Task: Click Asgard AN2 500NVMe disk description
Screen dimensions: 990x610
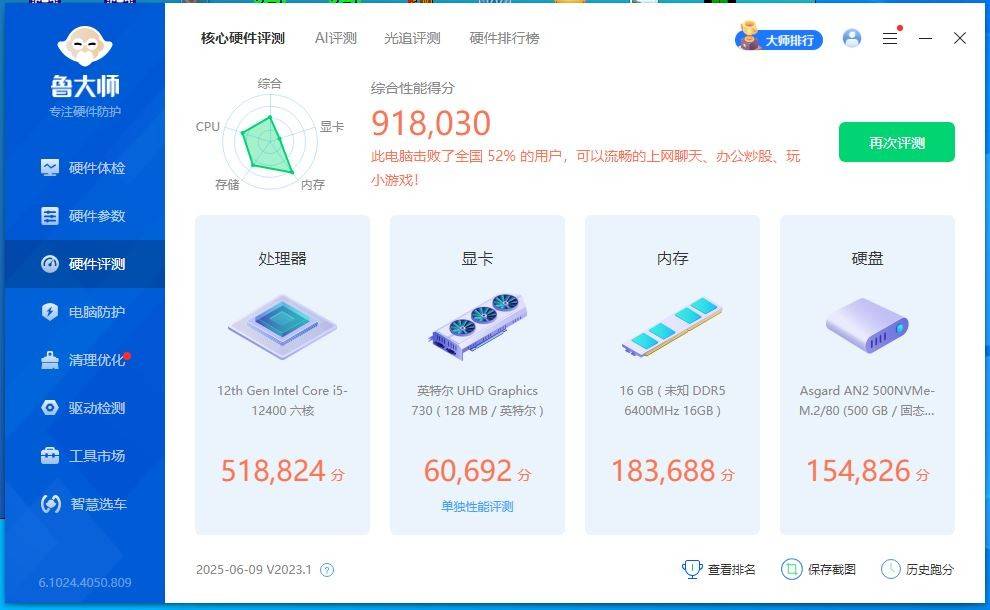Action: (x=868, y=400)
